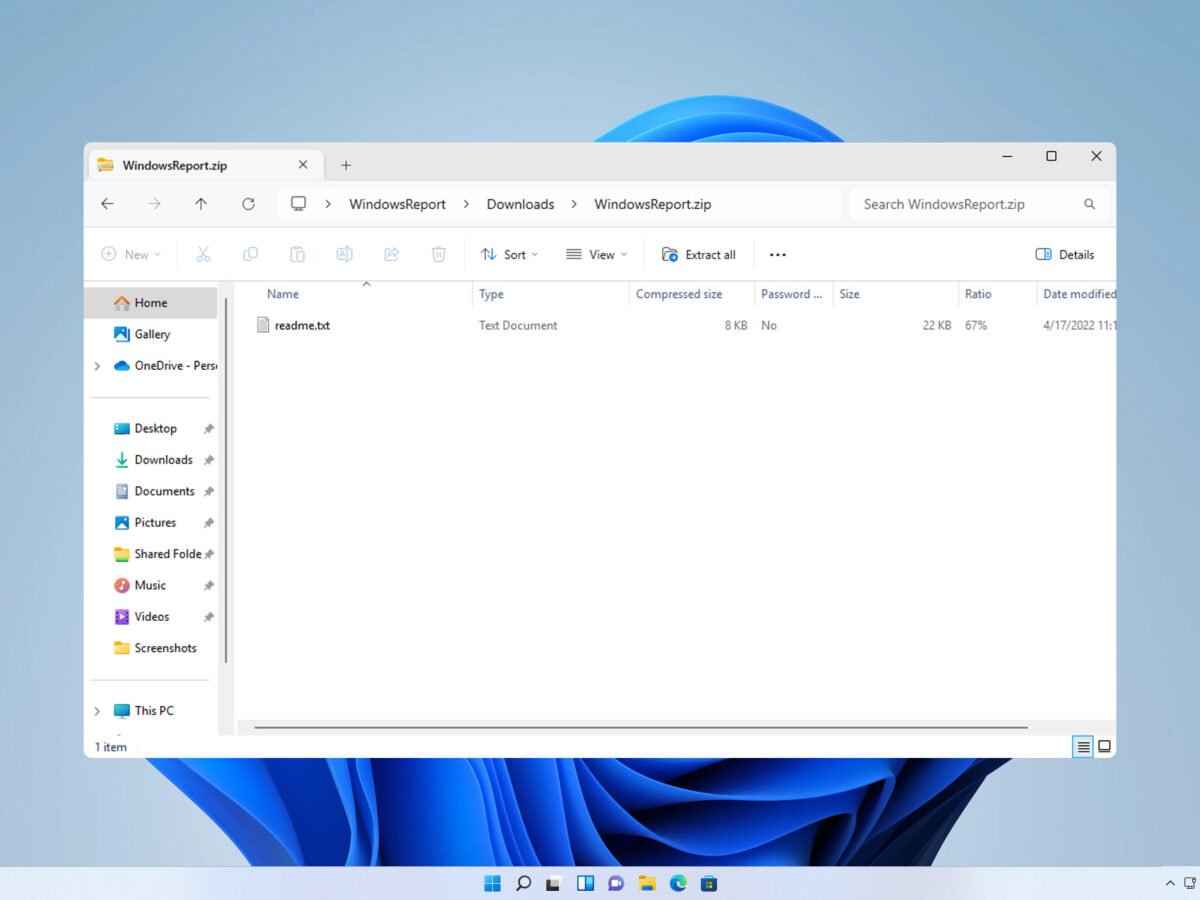Click the Paste clipboard icon
Screen dimensions: 1200x900
(297, 254)
